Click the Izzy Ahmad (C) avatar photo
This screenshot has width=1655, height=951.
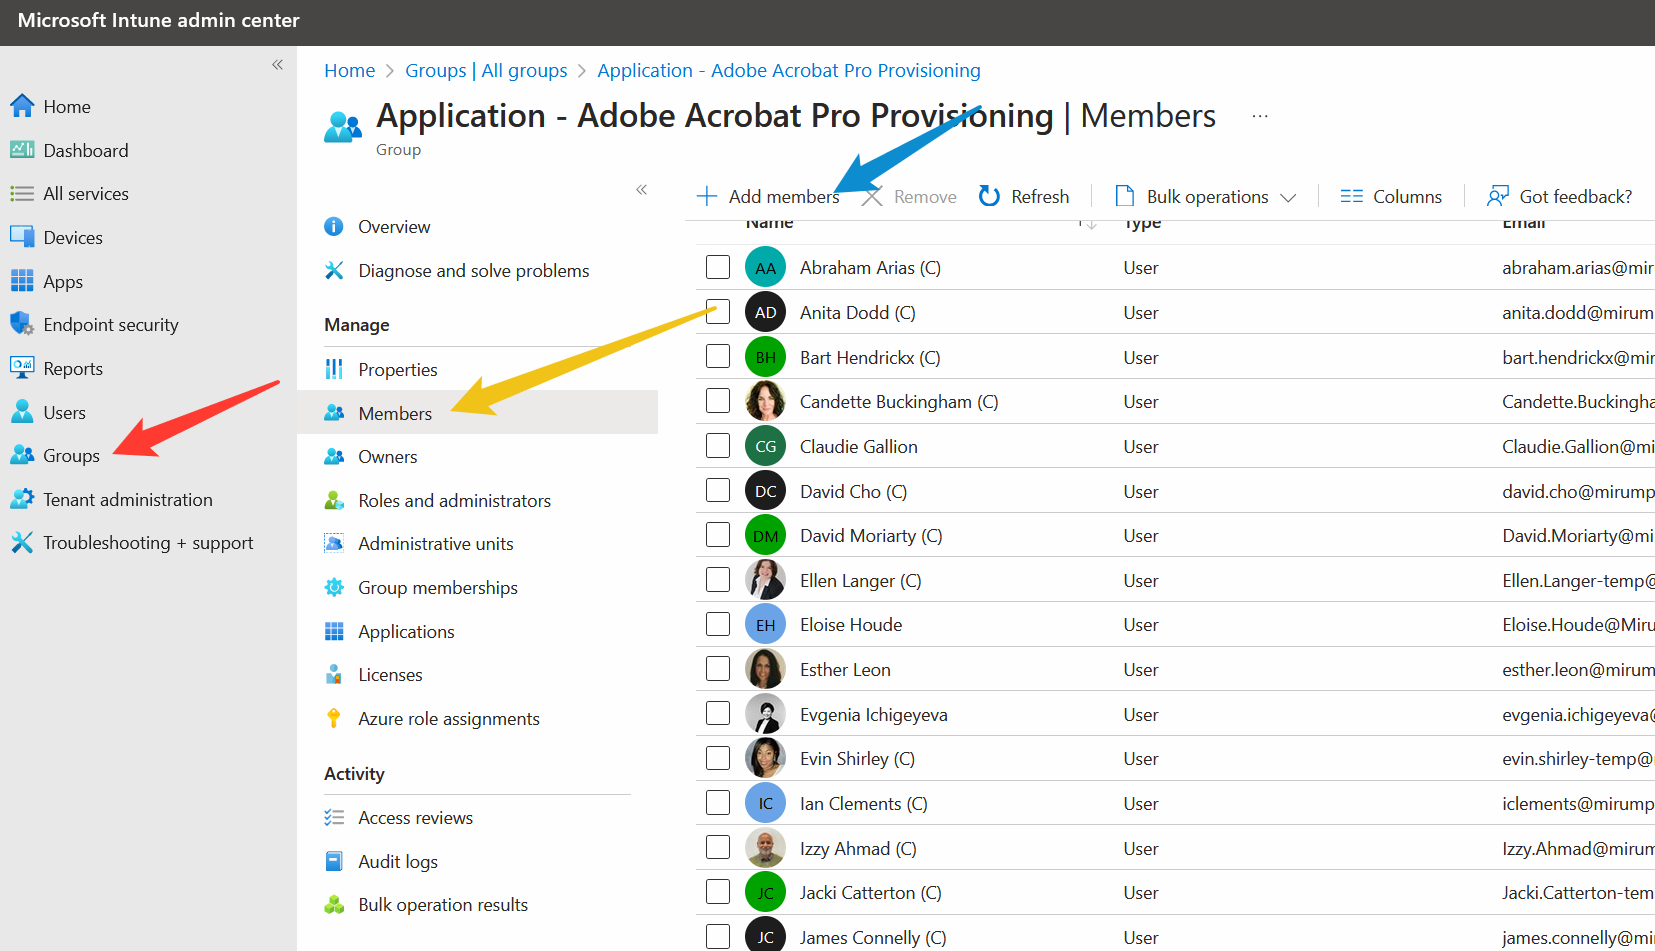point(765,848)
